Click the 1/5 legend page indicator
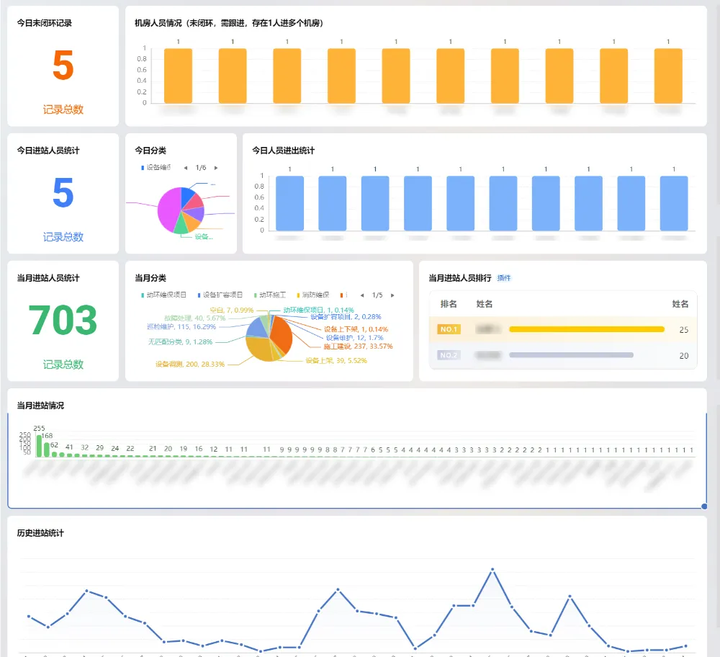 click(377, 295)
